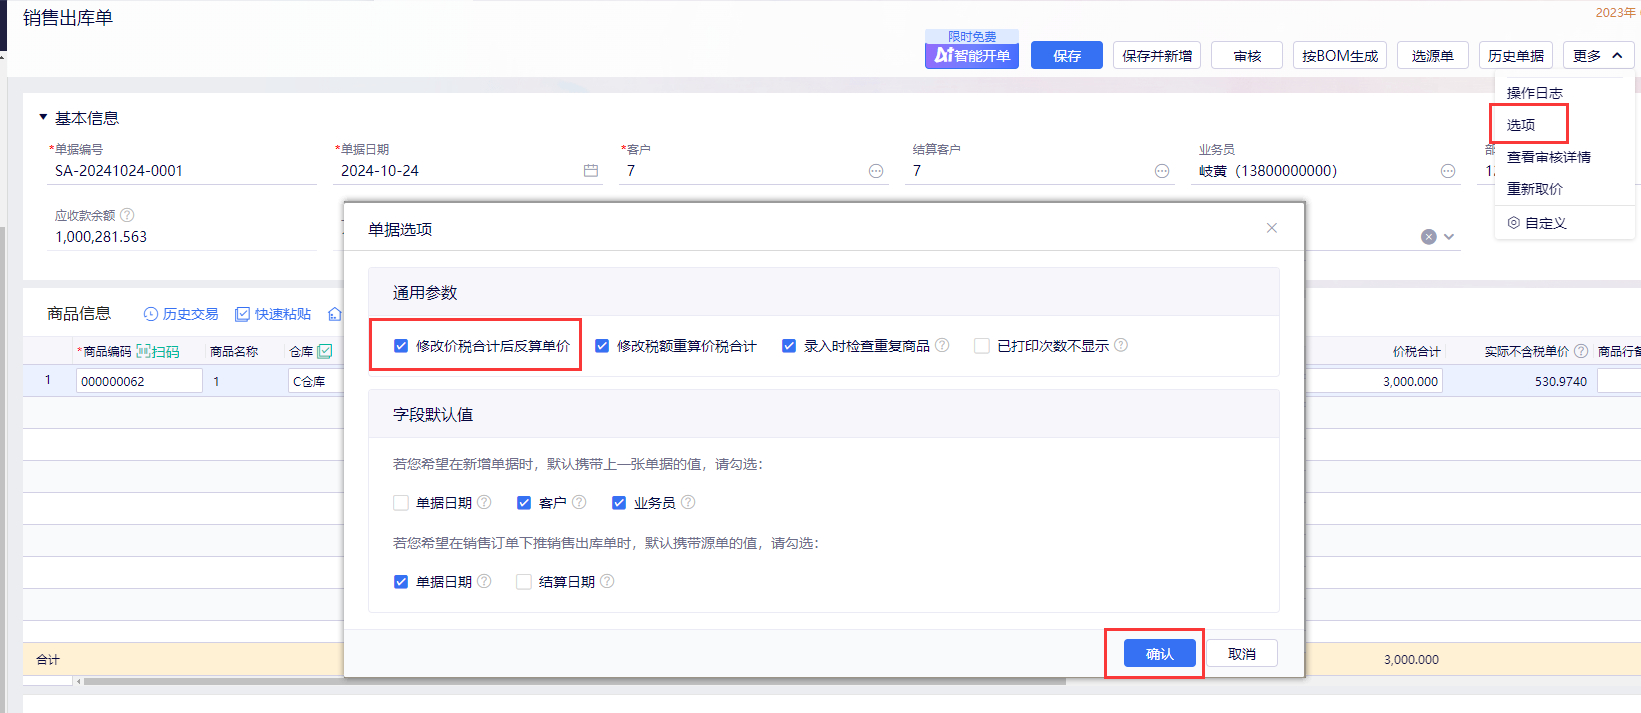Click the 商品名称 column header
This screenshot has width=1641, height=713.
click(x=234, y=351)
